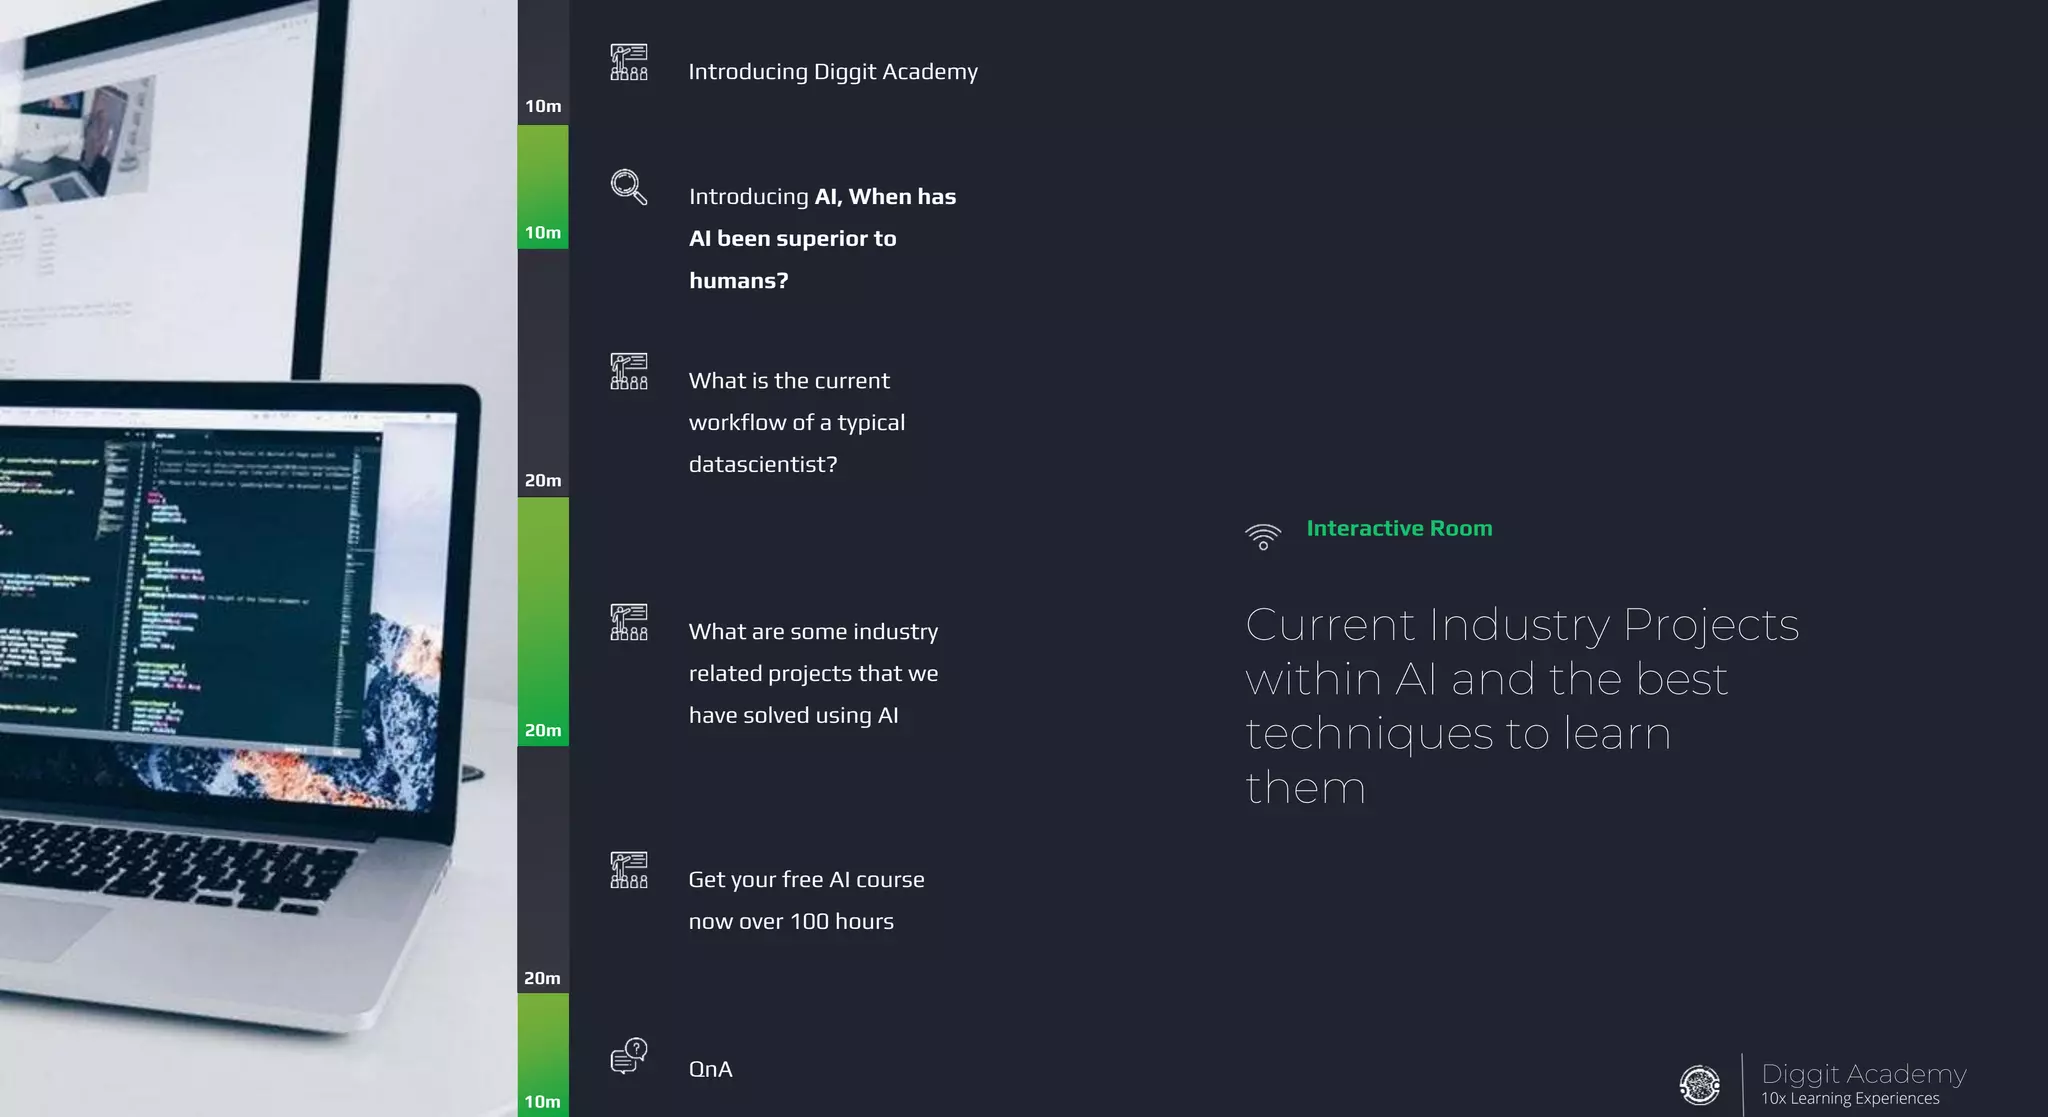Screen dimensions: 2048x1117
Task: Click the Diggit Academy circular logo
Action: click(1699, 1085)
